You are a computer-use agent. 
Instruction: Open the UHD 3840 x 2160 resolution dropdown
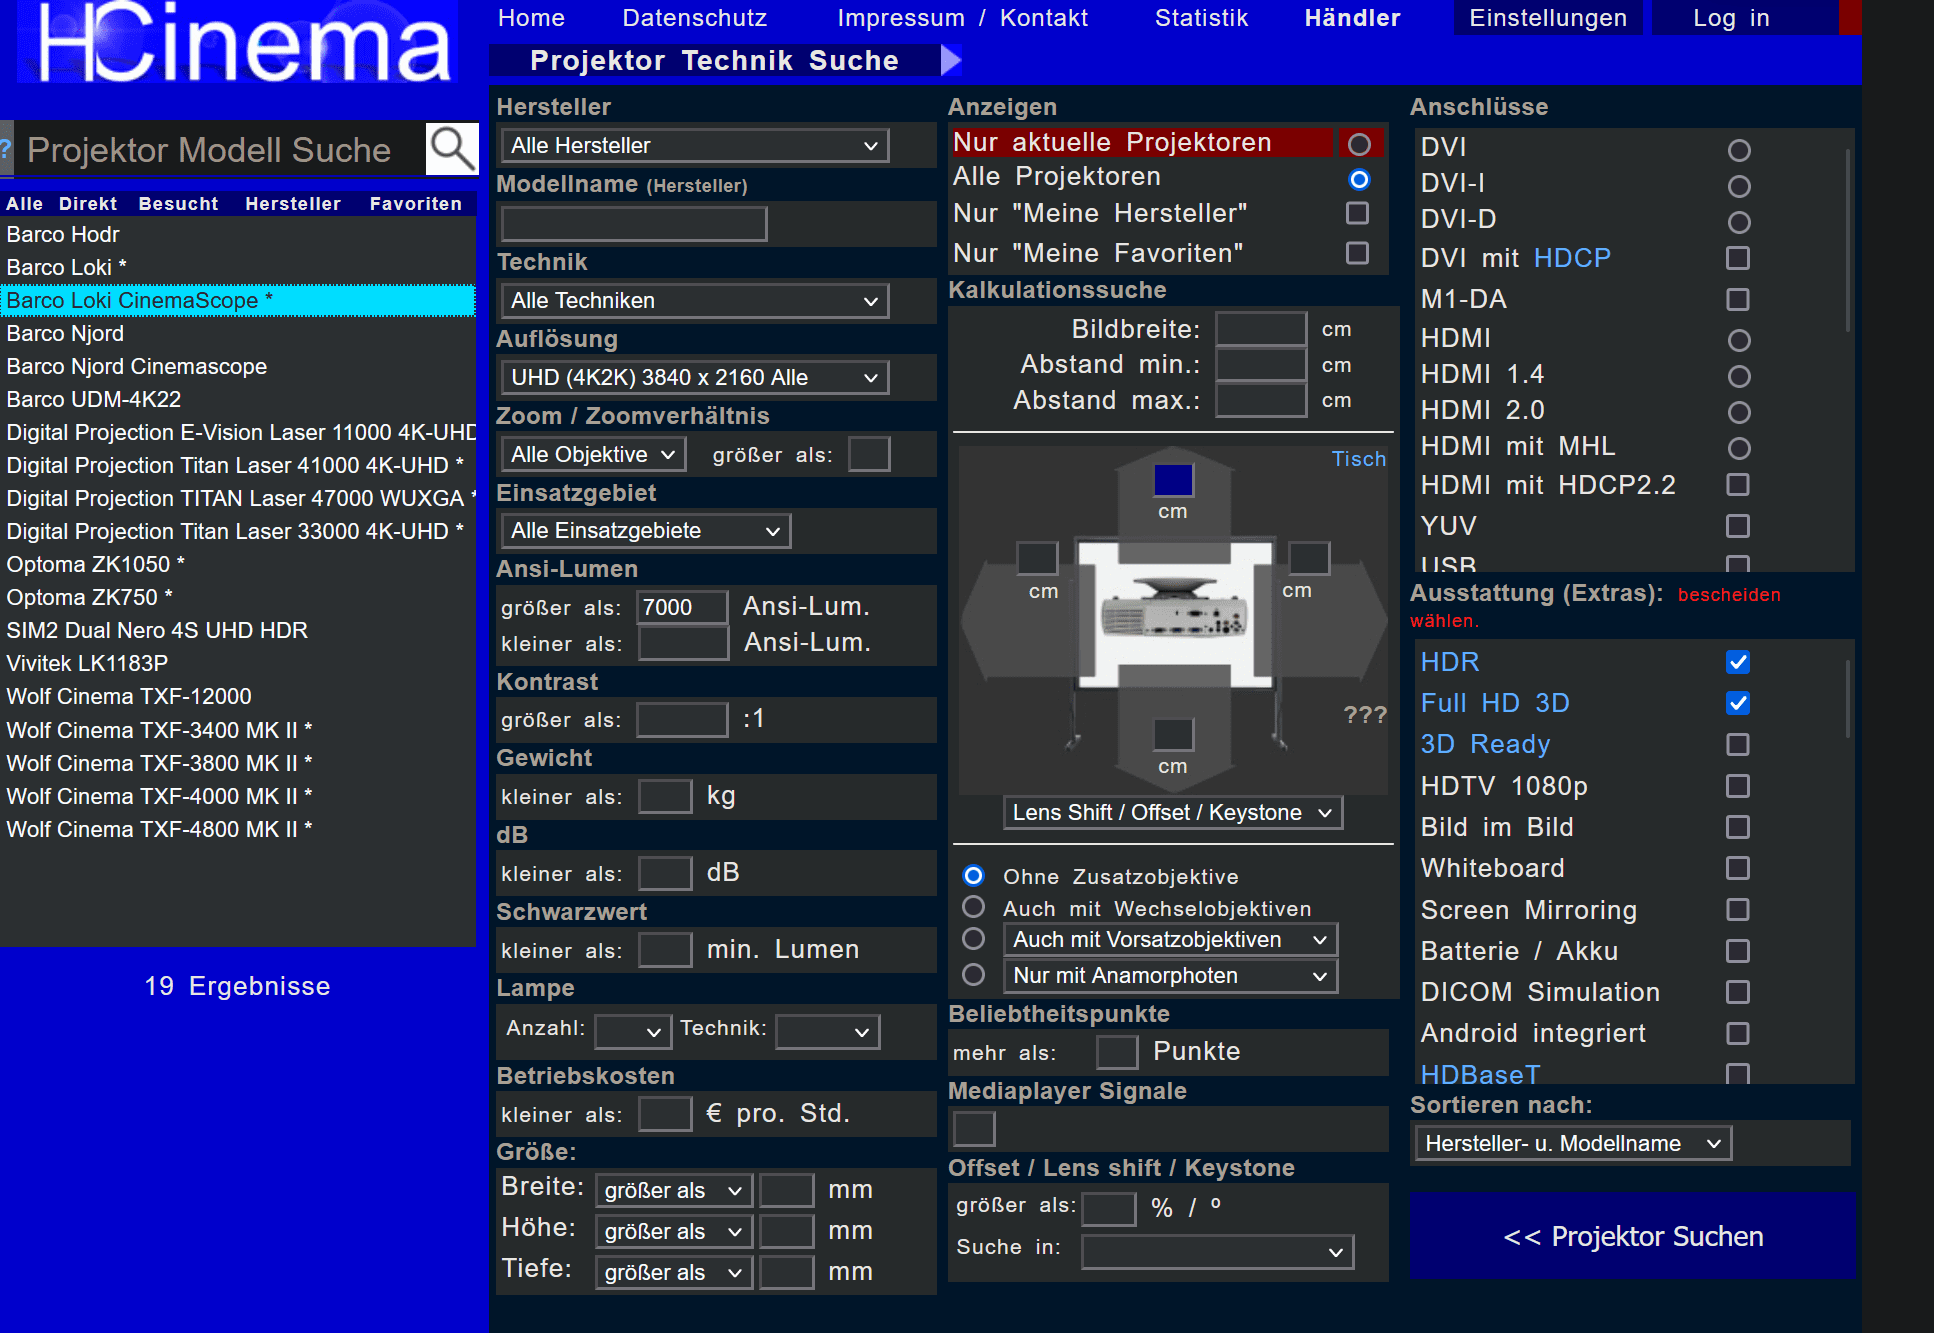pyautogui.click(x=695, y=378)
